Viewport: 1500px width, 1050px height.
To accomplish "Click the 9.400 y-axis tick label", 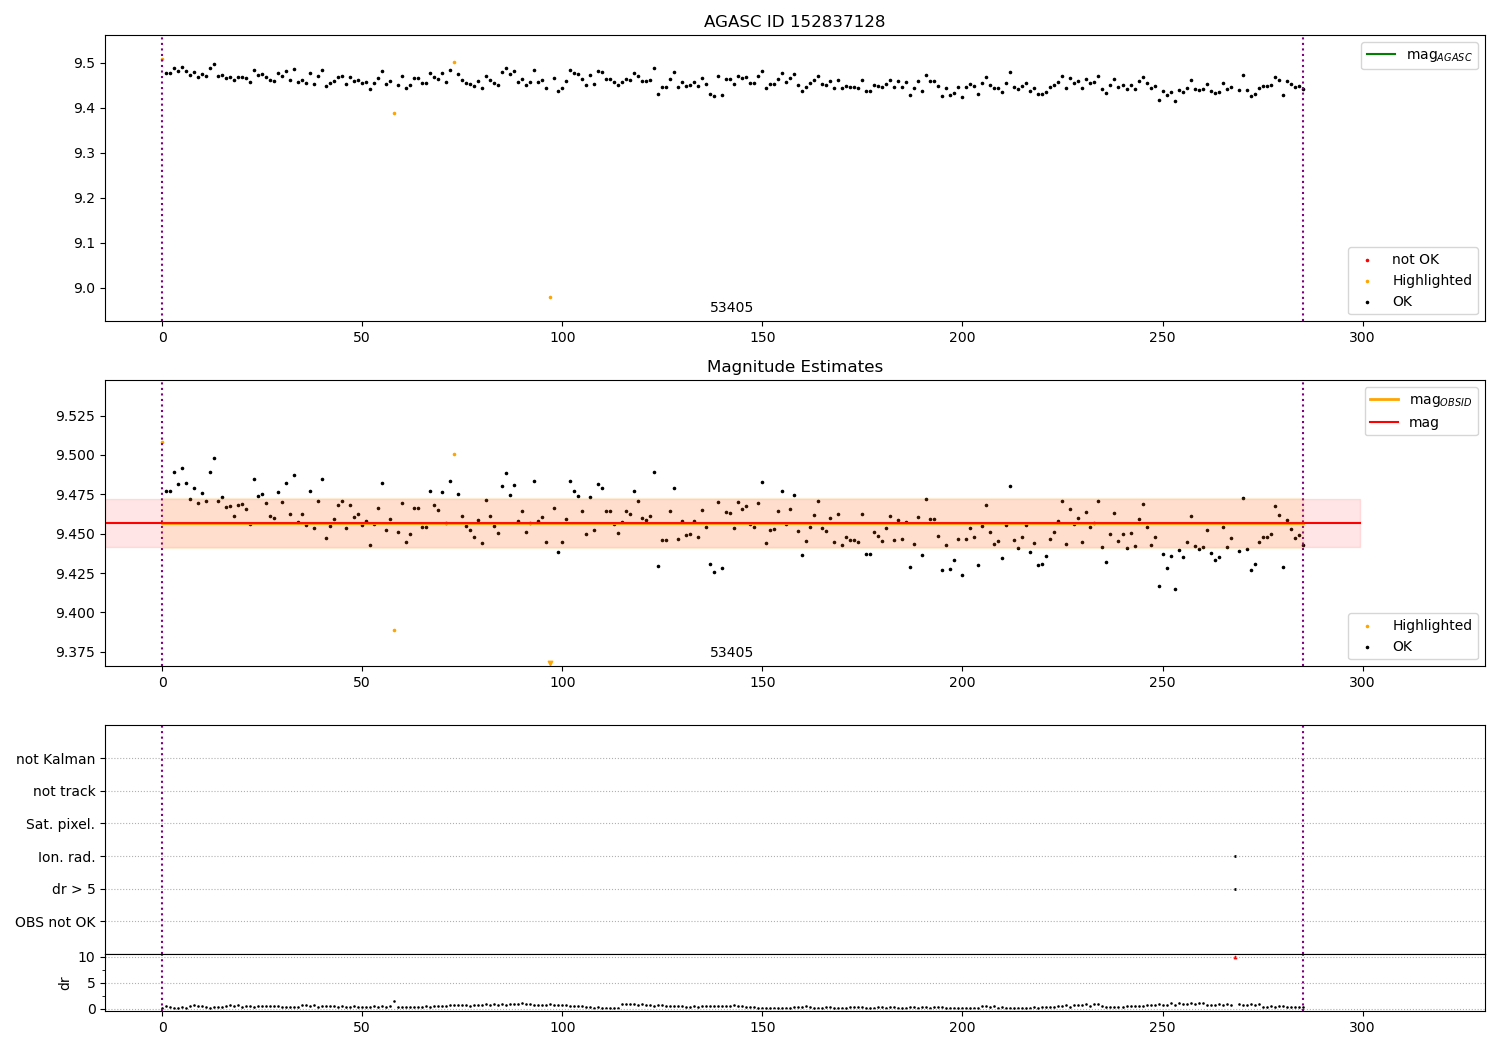I will [x=75, y=613].
